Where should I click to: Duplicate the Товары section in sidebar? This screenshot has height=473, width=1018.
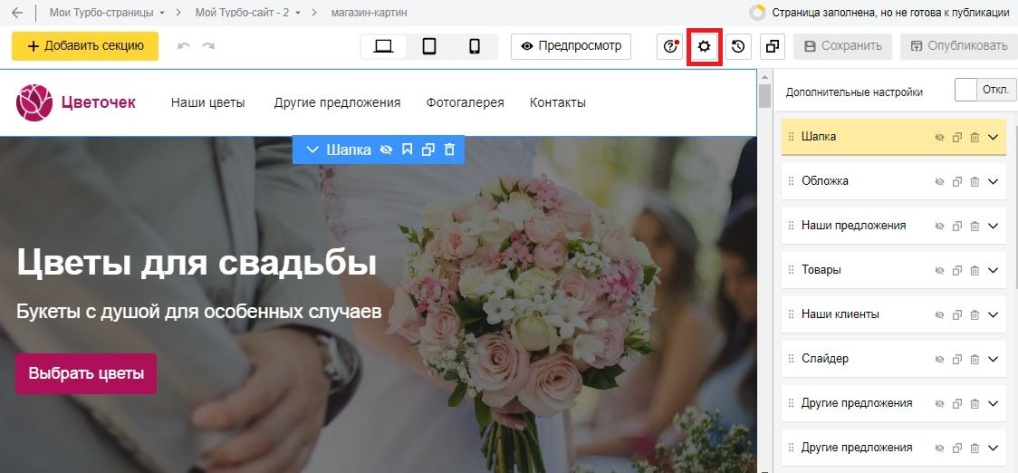tap(957, 271)
